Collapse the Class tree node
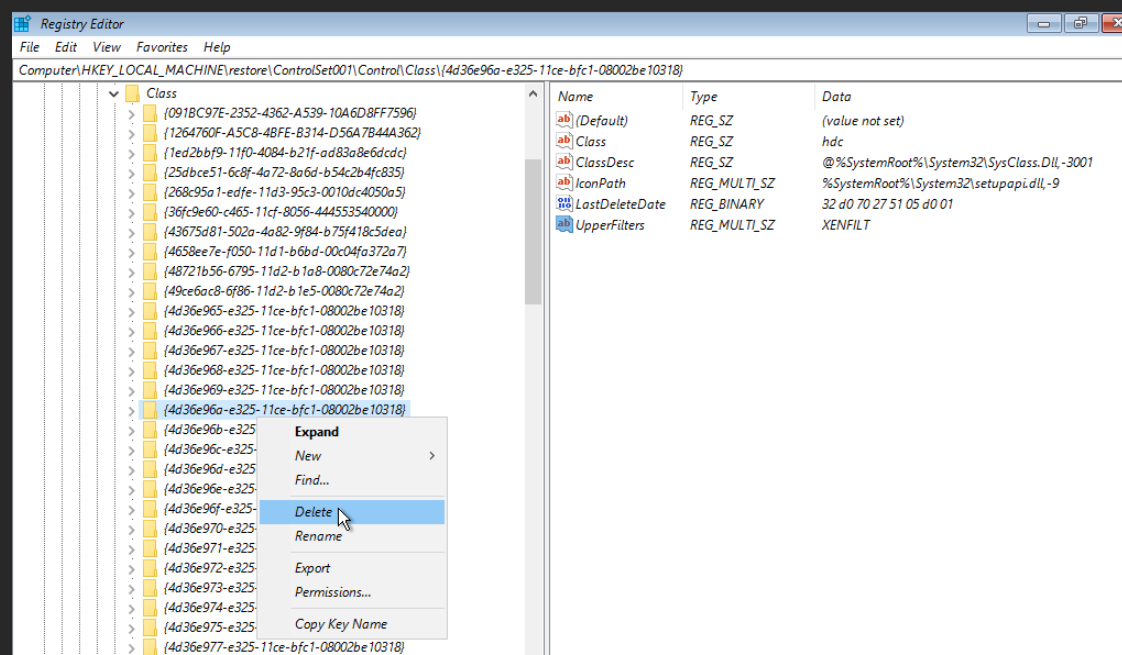Screen dimensions: 1122x655 point(112,93)
